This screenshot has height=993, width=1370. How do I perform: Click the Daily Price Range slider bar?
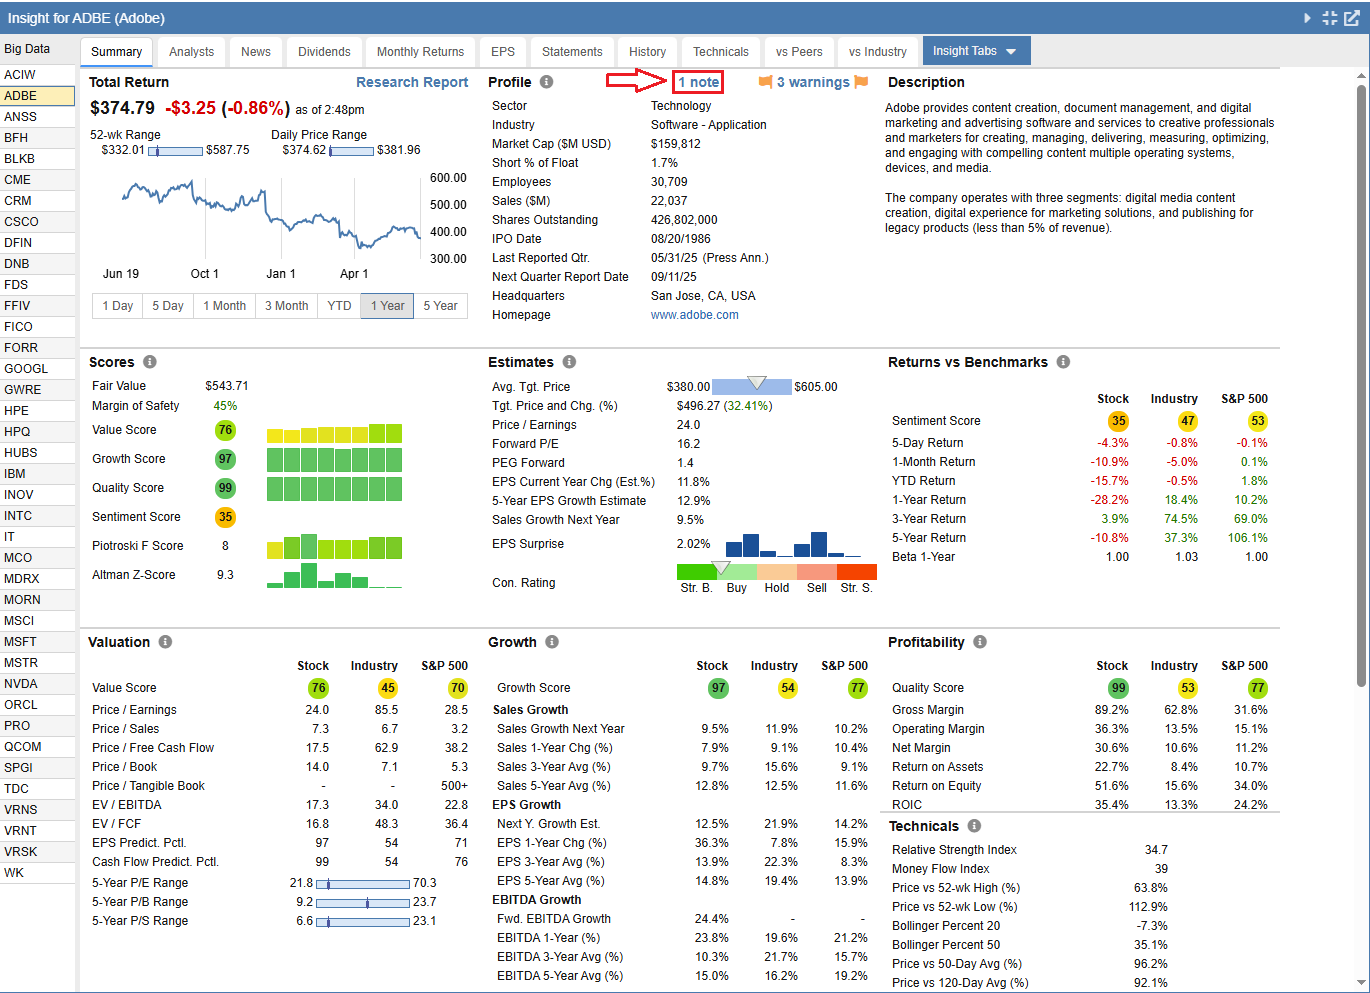[x=351, y=151]
